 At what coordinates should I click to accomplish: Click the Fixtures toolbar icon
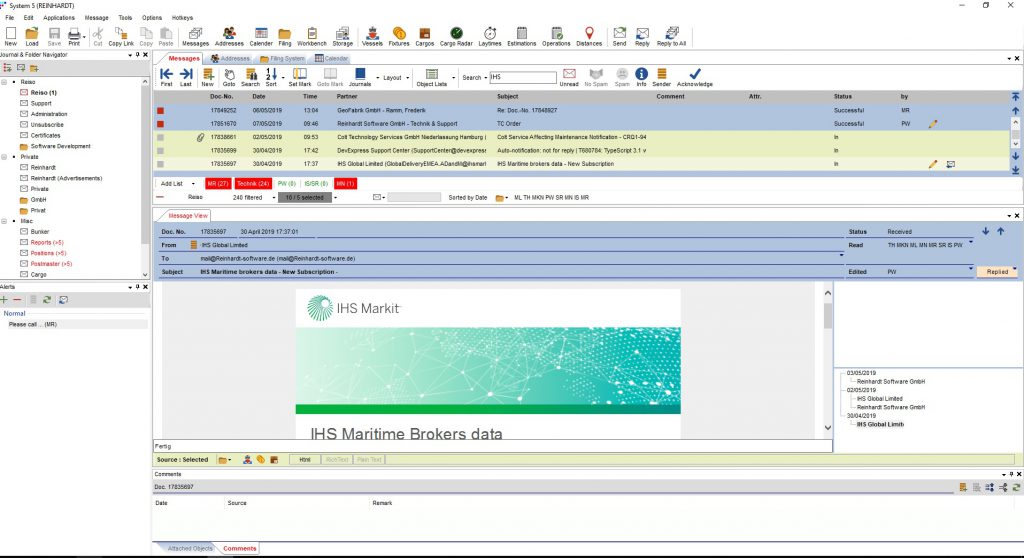tap(399, 36)
